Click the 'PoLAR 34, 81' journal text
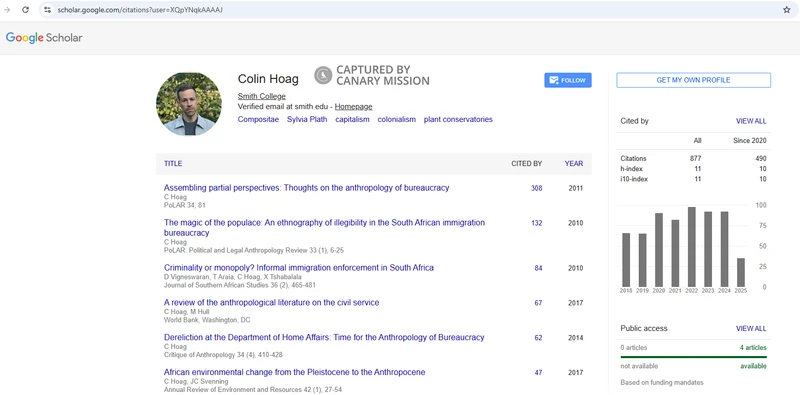Screen dimensions: 800x395 point(185,205)
